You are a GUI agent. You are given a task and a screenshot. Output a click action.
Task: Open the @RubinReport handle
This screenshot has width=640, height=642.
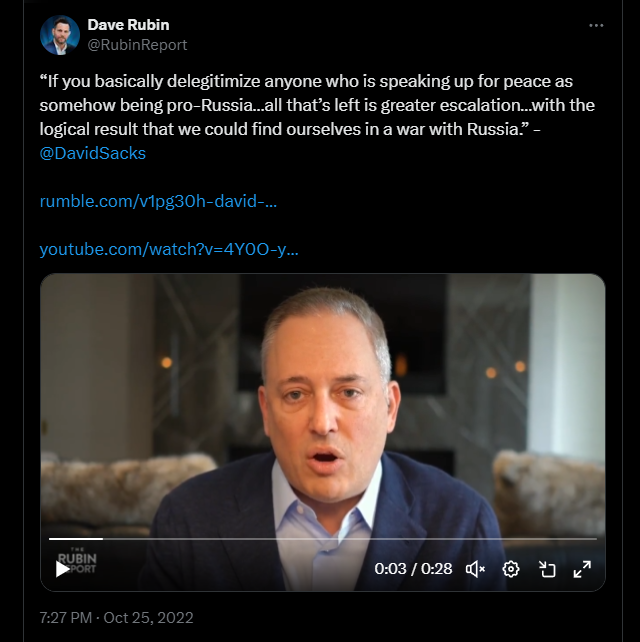tap(137, 45)
